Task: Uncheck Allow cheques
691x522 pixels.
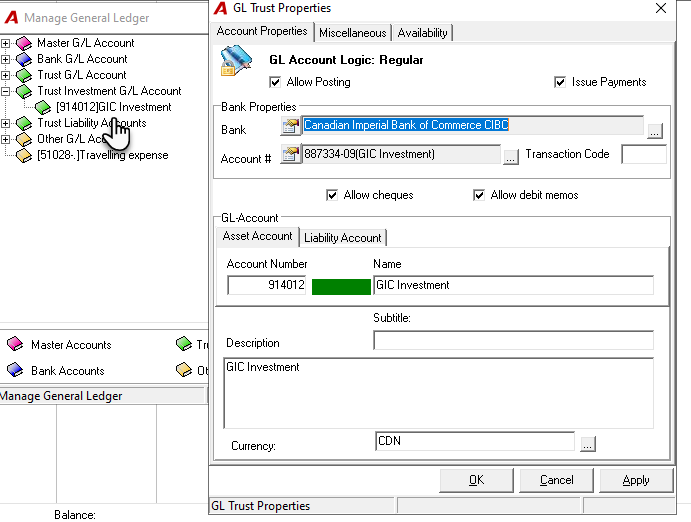Action: point(332,195)
